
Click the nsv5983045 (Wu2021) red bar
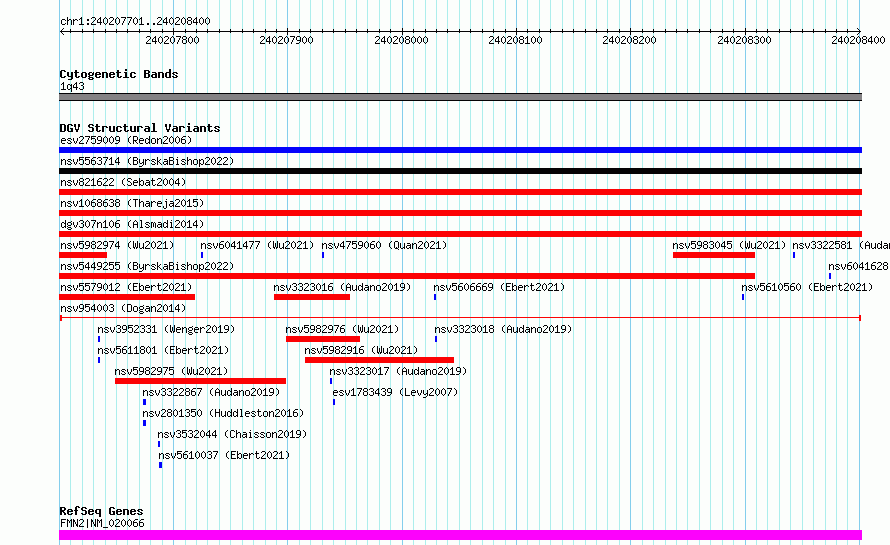coord(713,255)
